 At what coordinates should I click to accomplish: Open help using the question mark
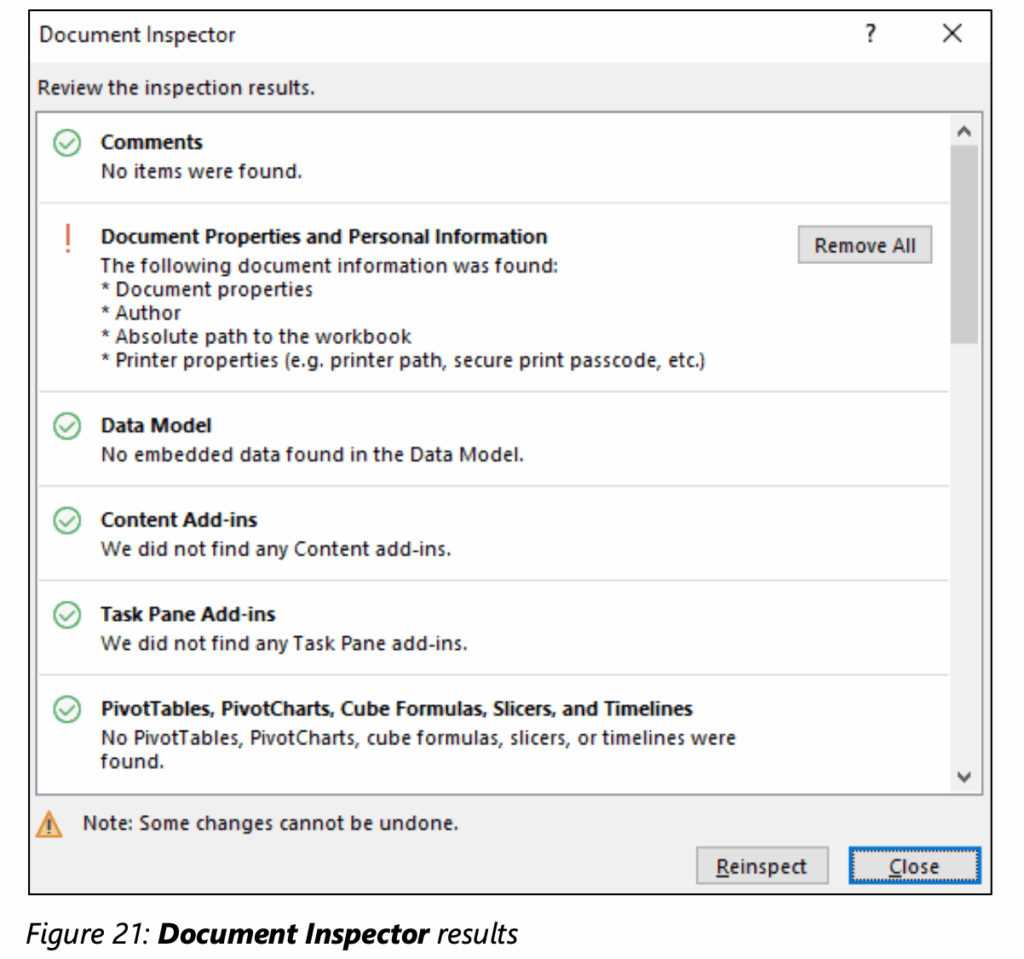[871, 34]
